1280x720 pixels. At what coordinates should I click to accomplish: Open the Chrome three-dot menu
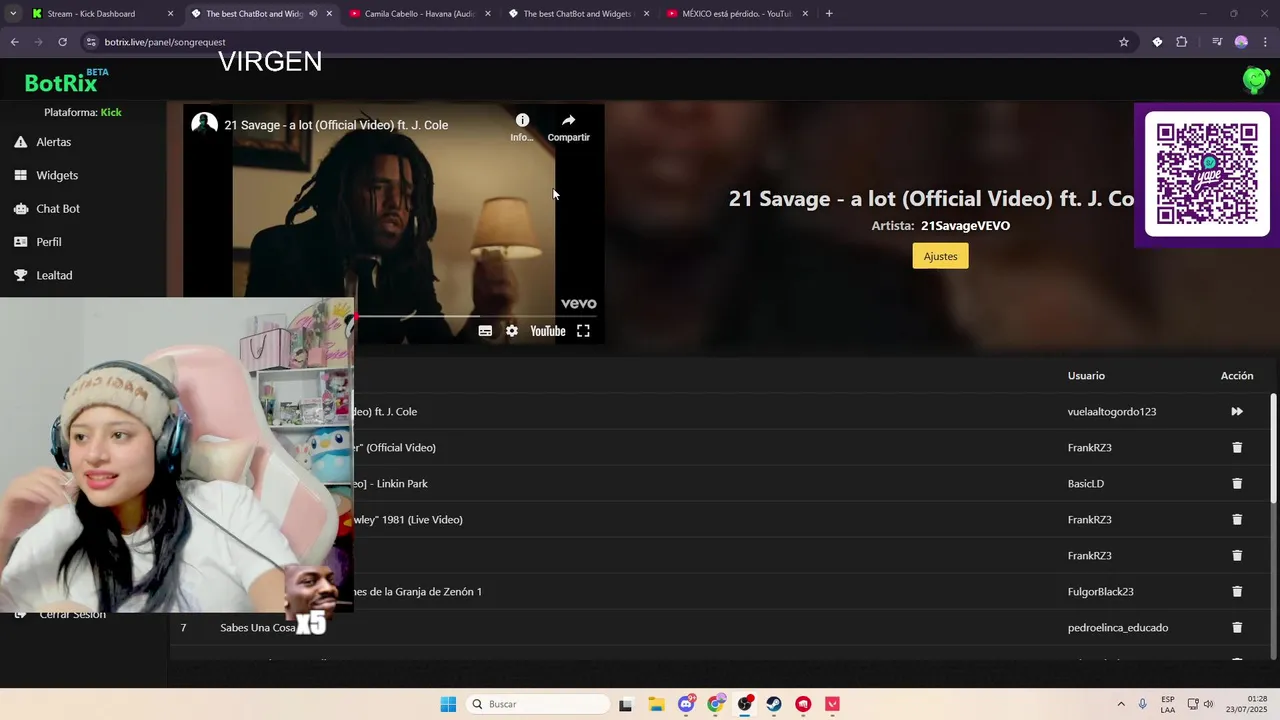pos(1266,42)
